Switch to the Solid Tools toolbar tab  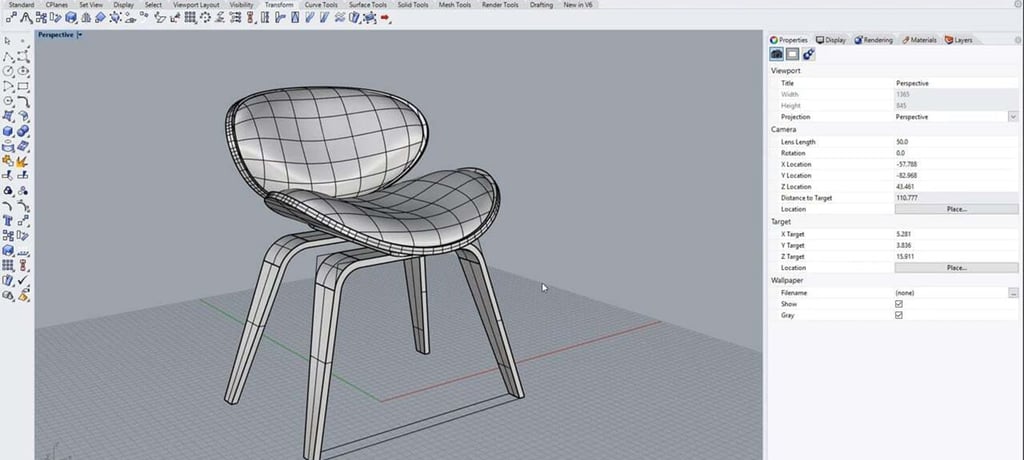pos(413,5)
